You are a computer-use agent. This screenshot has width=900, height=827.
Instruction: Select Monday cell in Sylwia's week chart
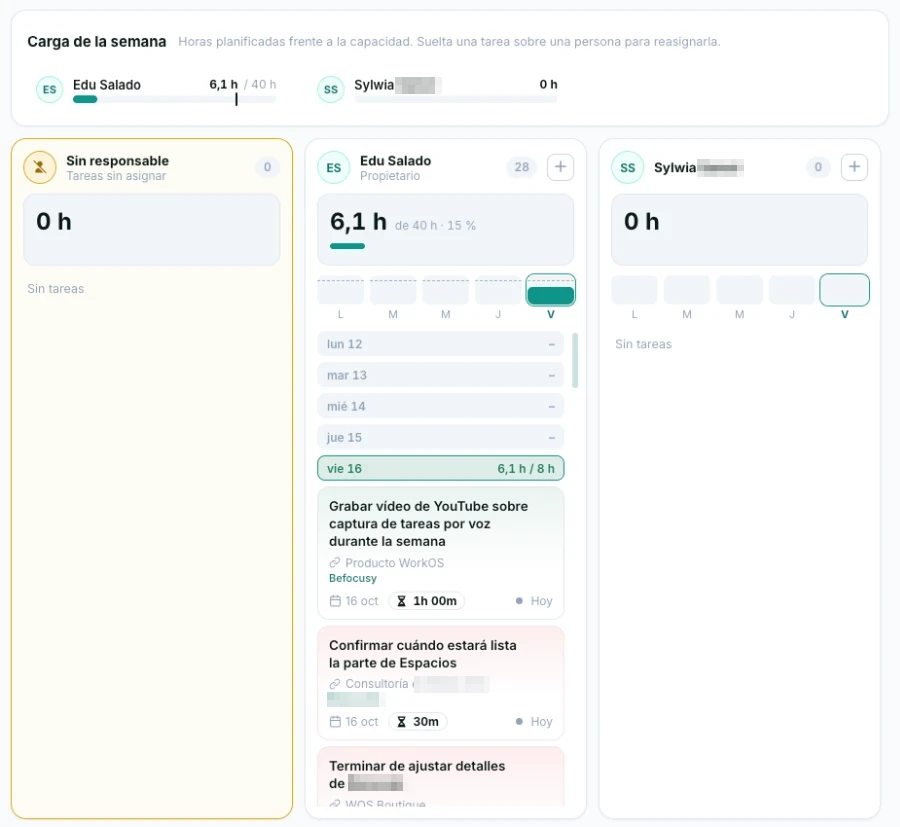click(634, 290)
